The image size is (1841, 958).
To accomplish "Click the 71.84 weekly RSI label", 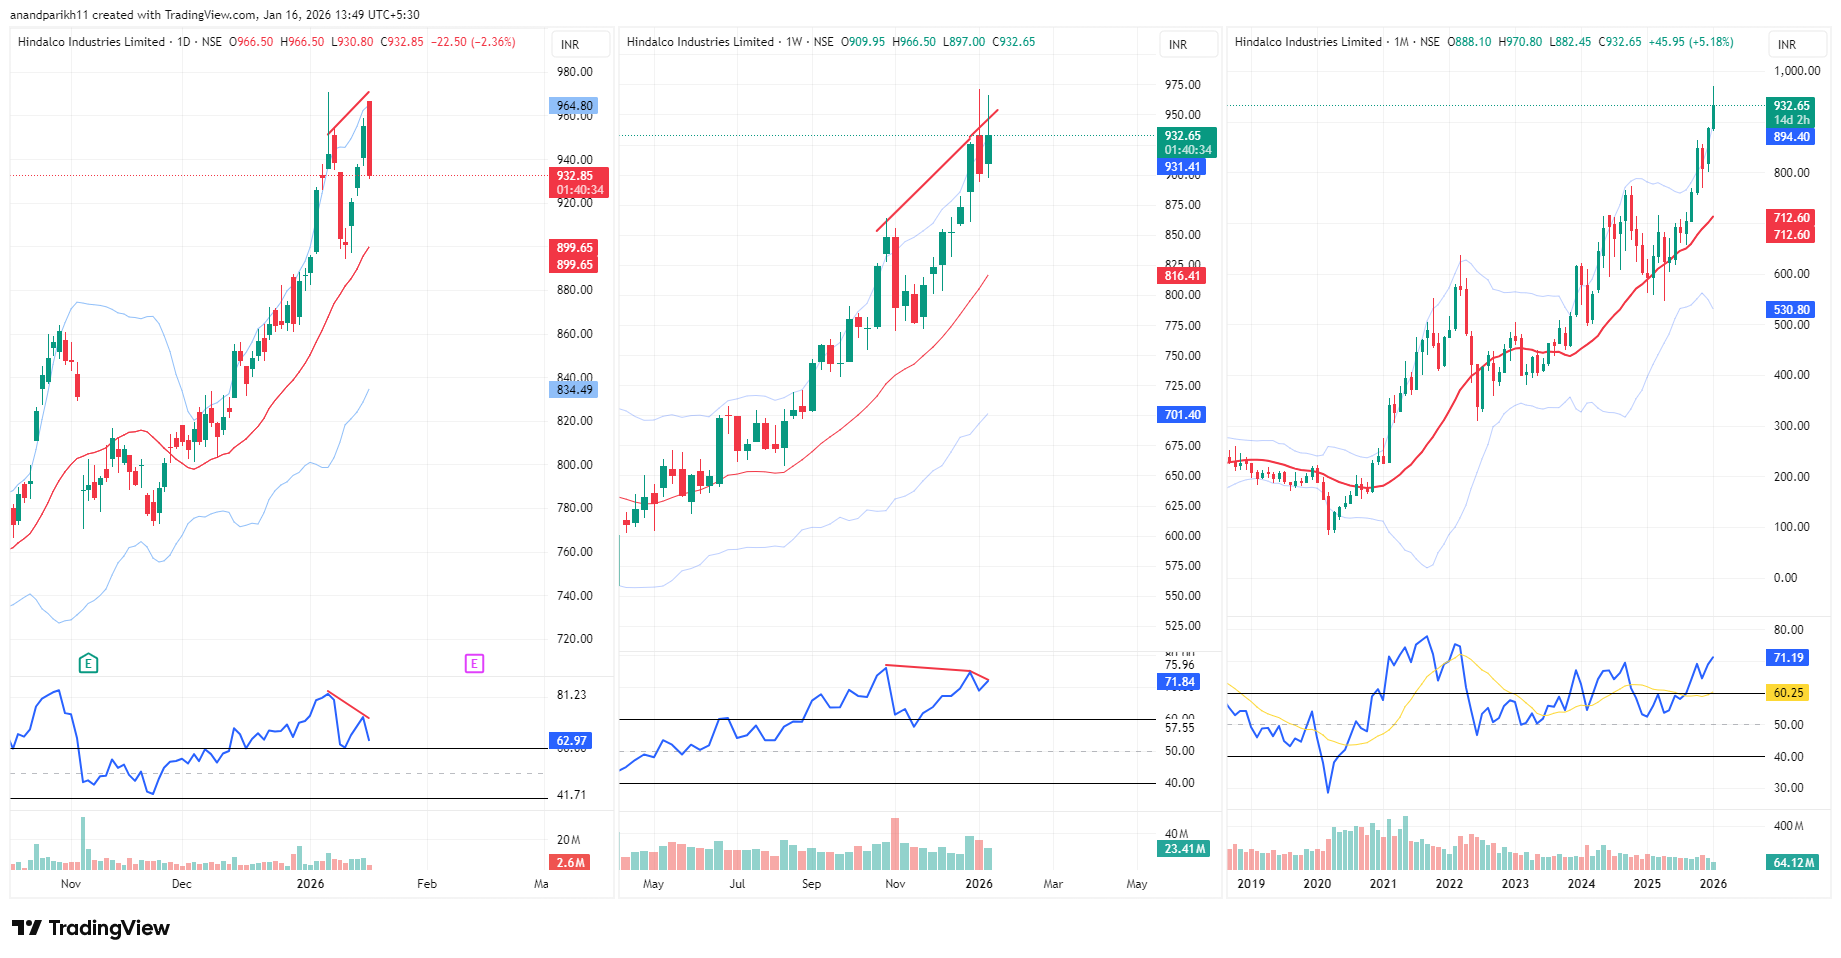I will (x=1178, y=682).
